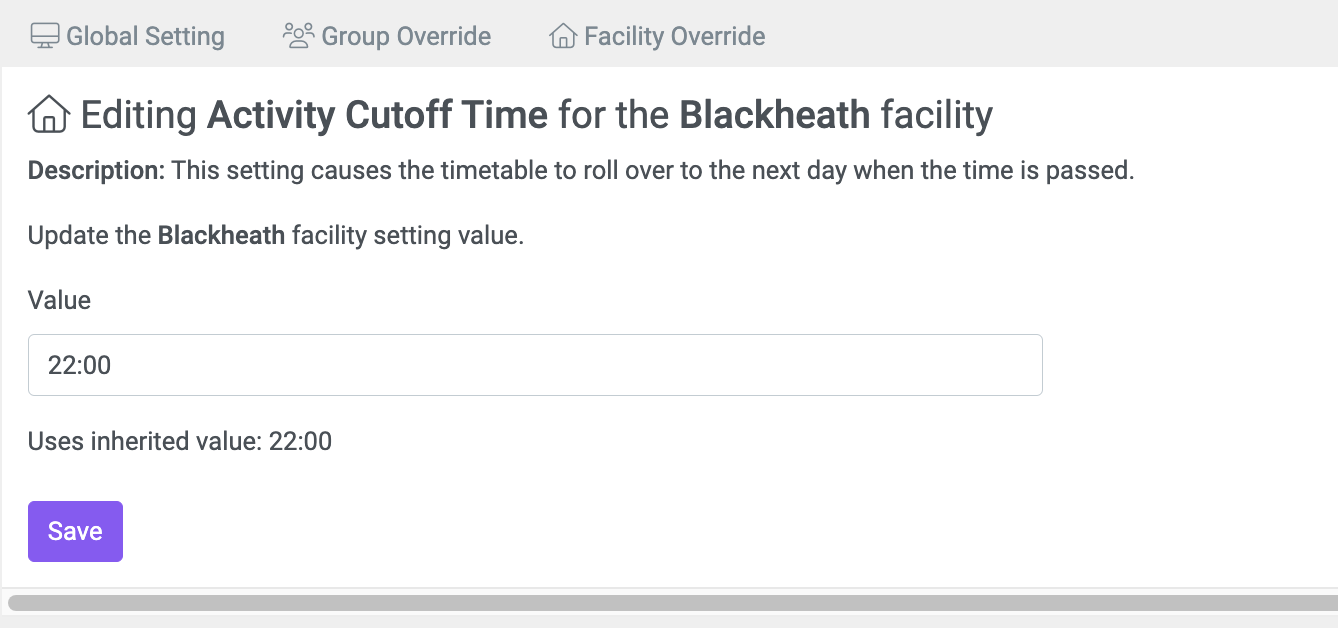The width and height of the screenshot is (1338, 628).
Task: Click the word 'facility' ending the heading
Action: tap(936, 117)
